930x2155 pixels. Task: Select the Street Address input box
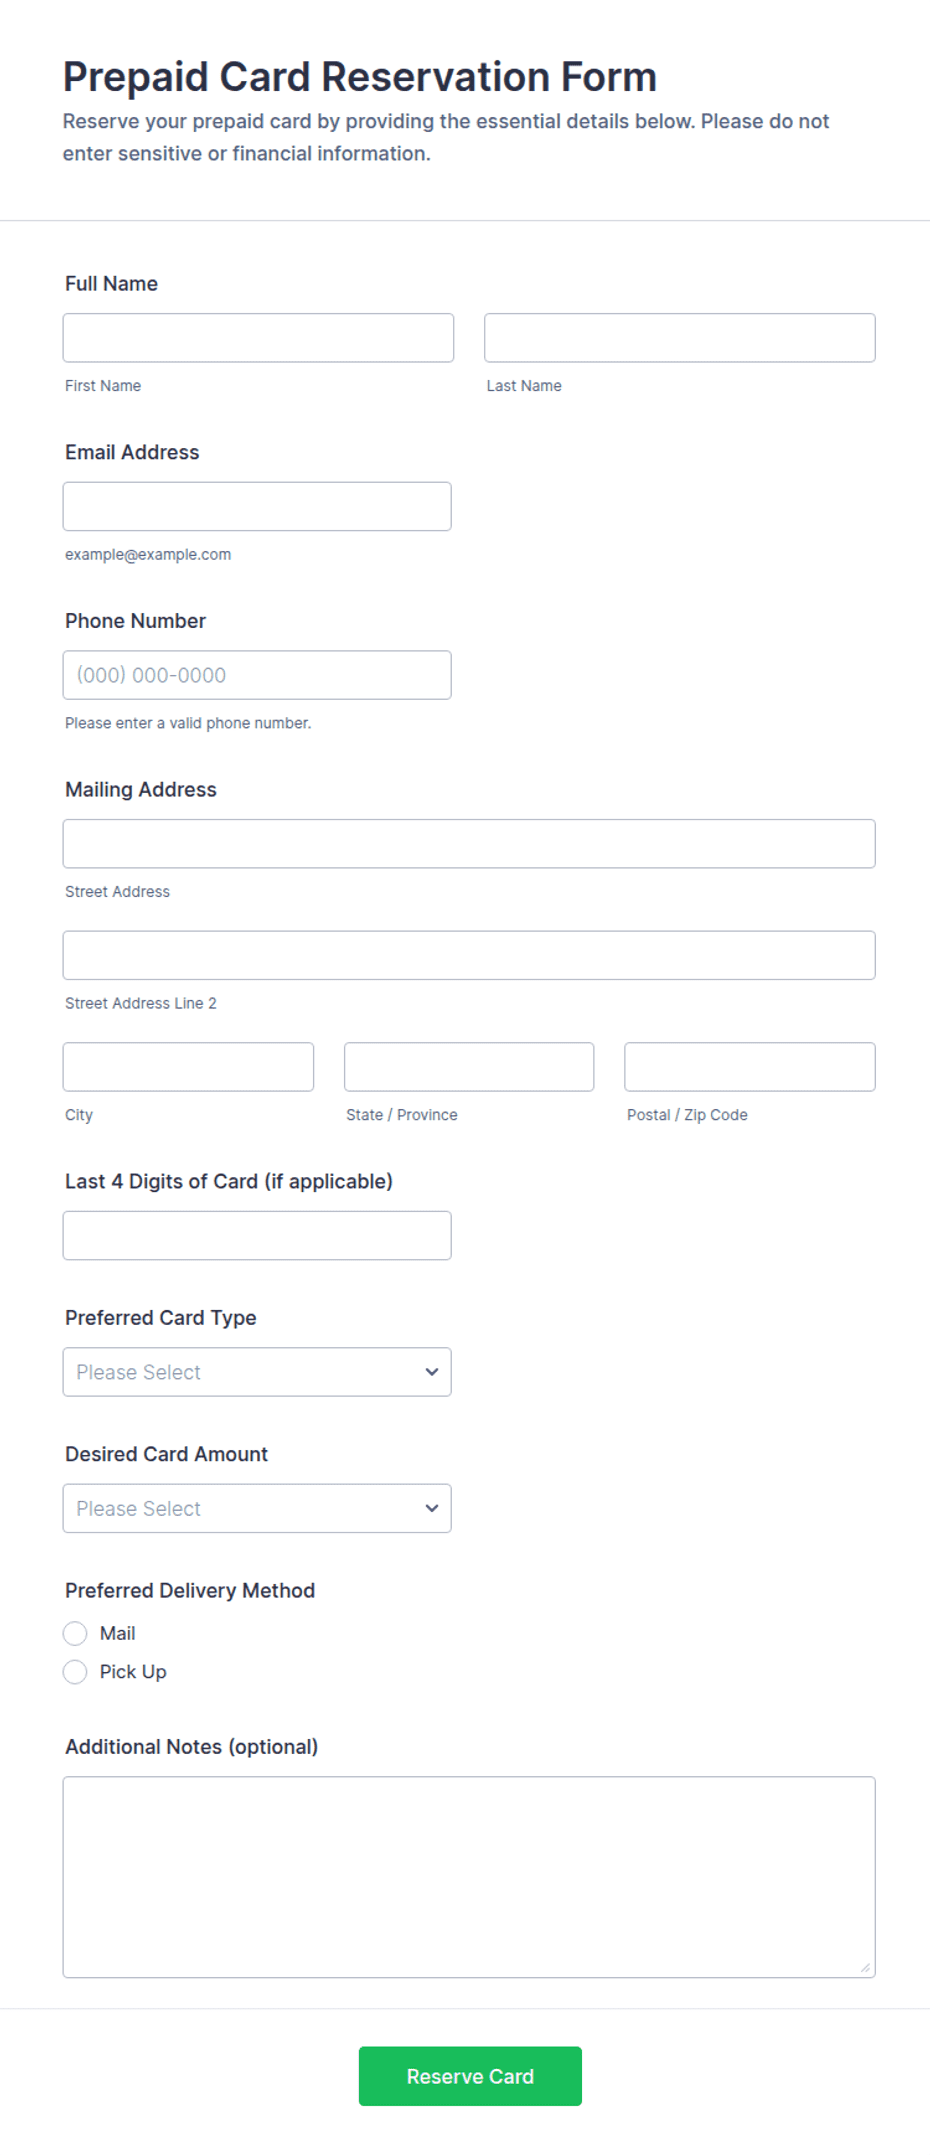(469, 844)
